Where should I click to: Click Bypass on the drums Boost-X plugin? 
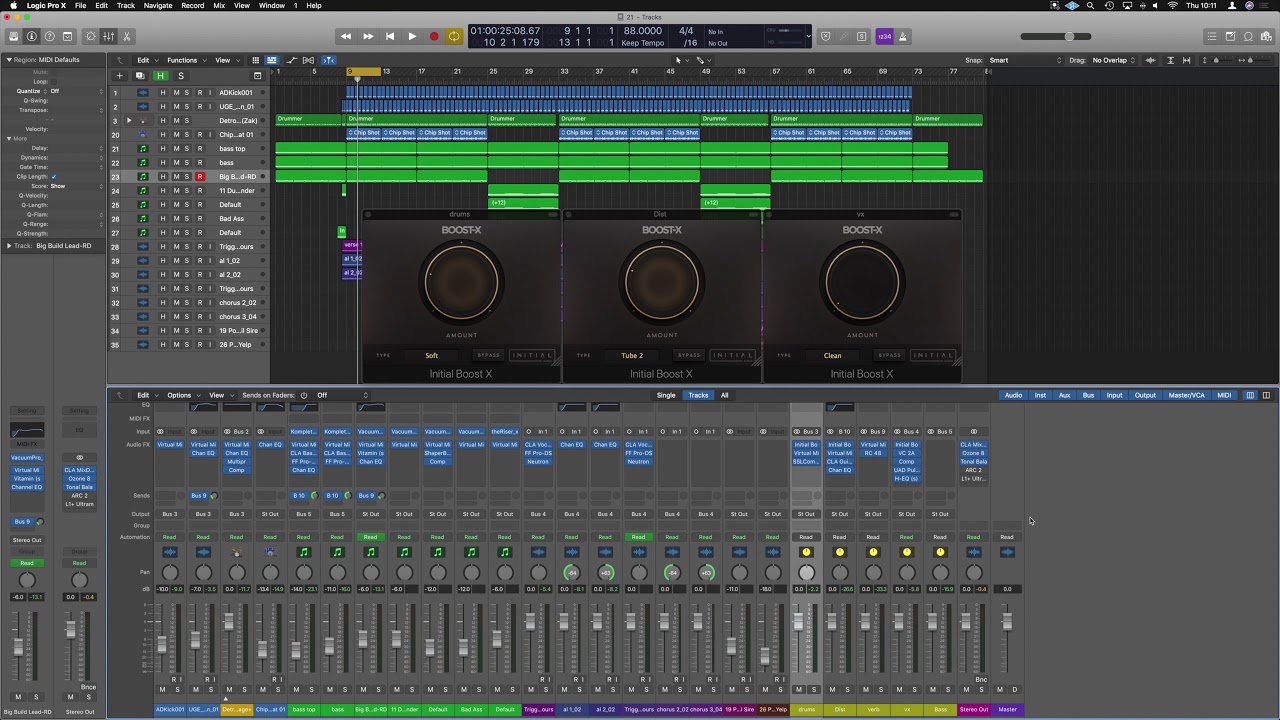point(488,355)
